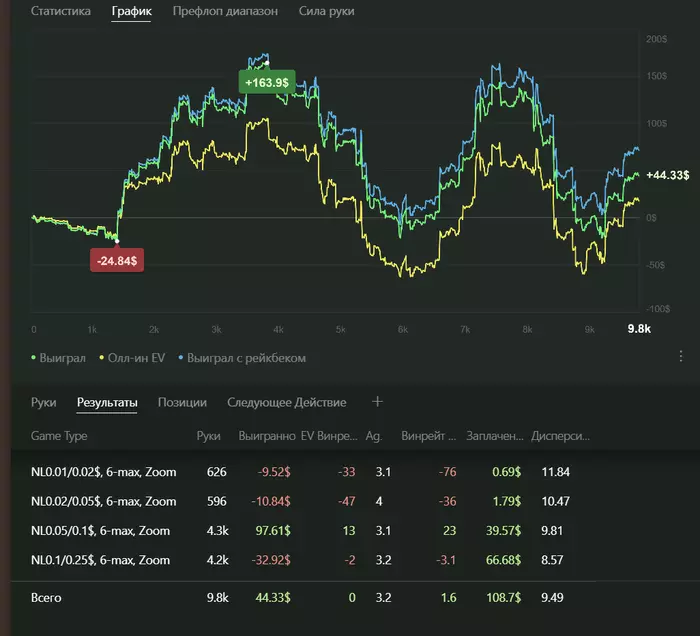
Task: Toggle the Выиграл green legend series
Action: tap(59, 357)
